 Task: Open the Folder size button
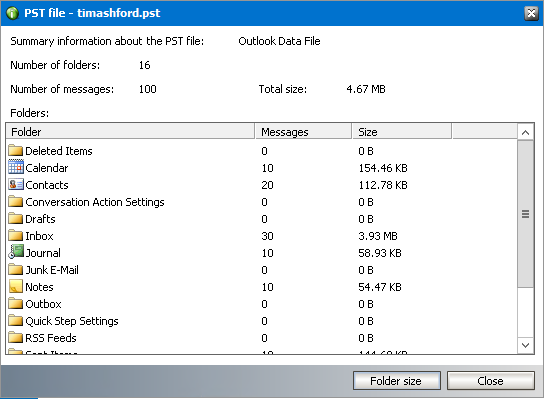click(x=397, y=381)
